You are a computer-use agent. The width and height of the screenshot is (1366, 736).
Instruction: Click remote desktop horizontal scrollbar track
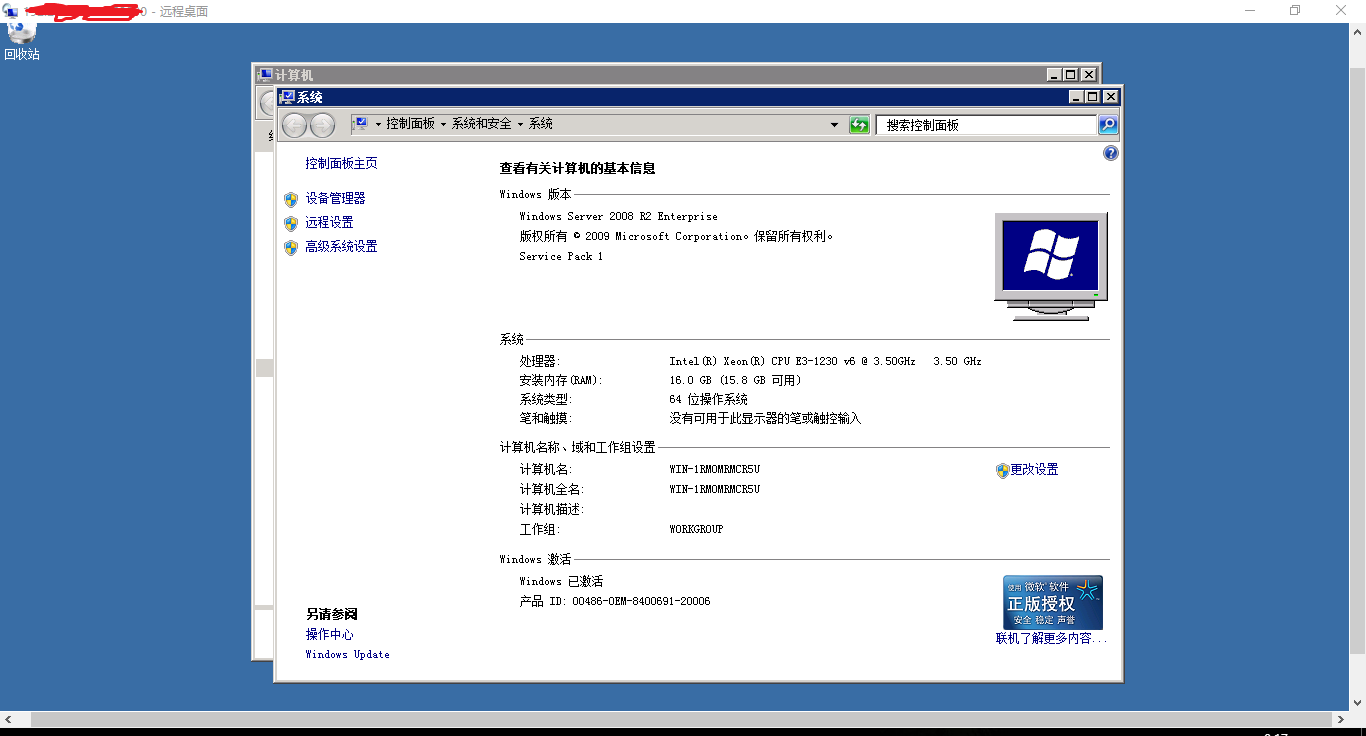click(682, 720)
